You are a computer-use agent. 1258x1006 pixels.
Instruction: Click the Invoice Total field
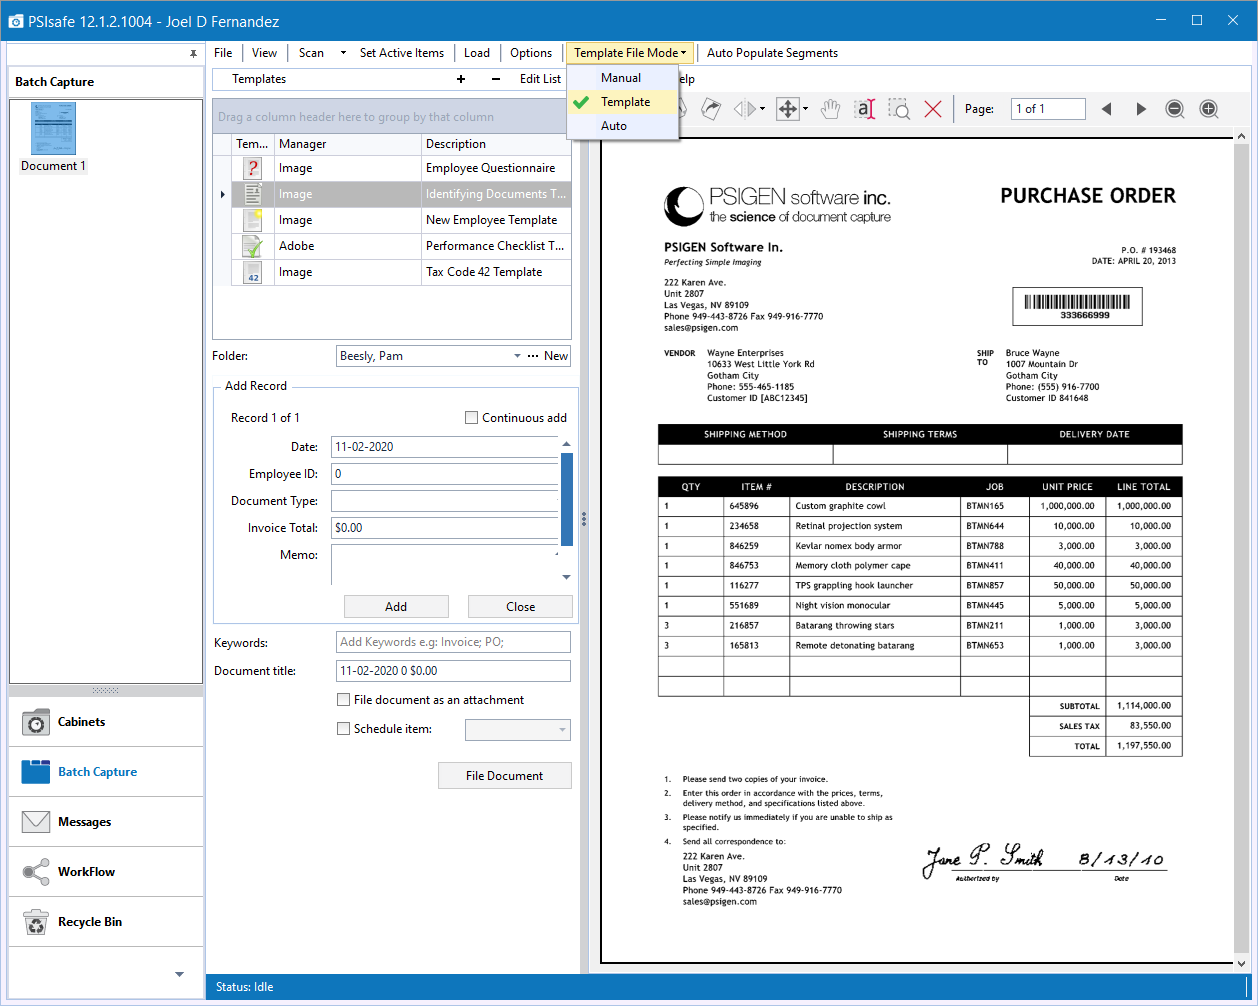[444, 528]
